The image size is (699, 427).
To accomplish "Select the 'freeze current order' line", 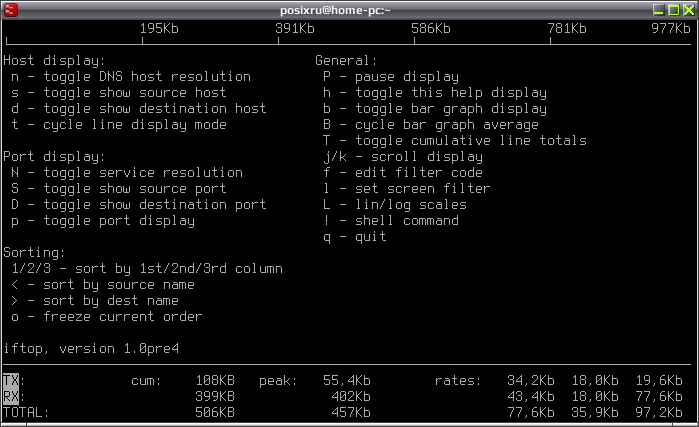I will pos(107,317).
